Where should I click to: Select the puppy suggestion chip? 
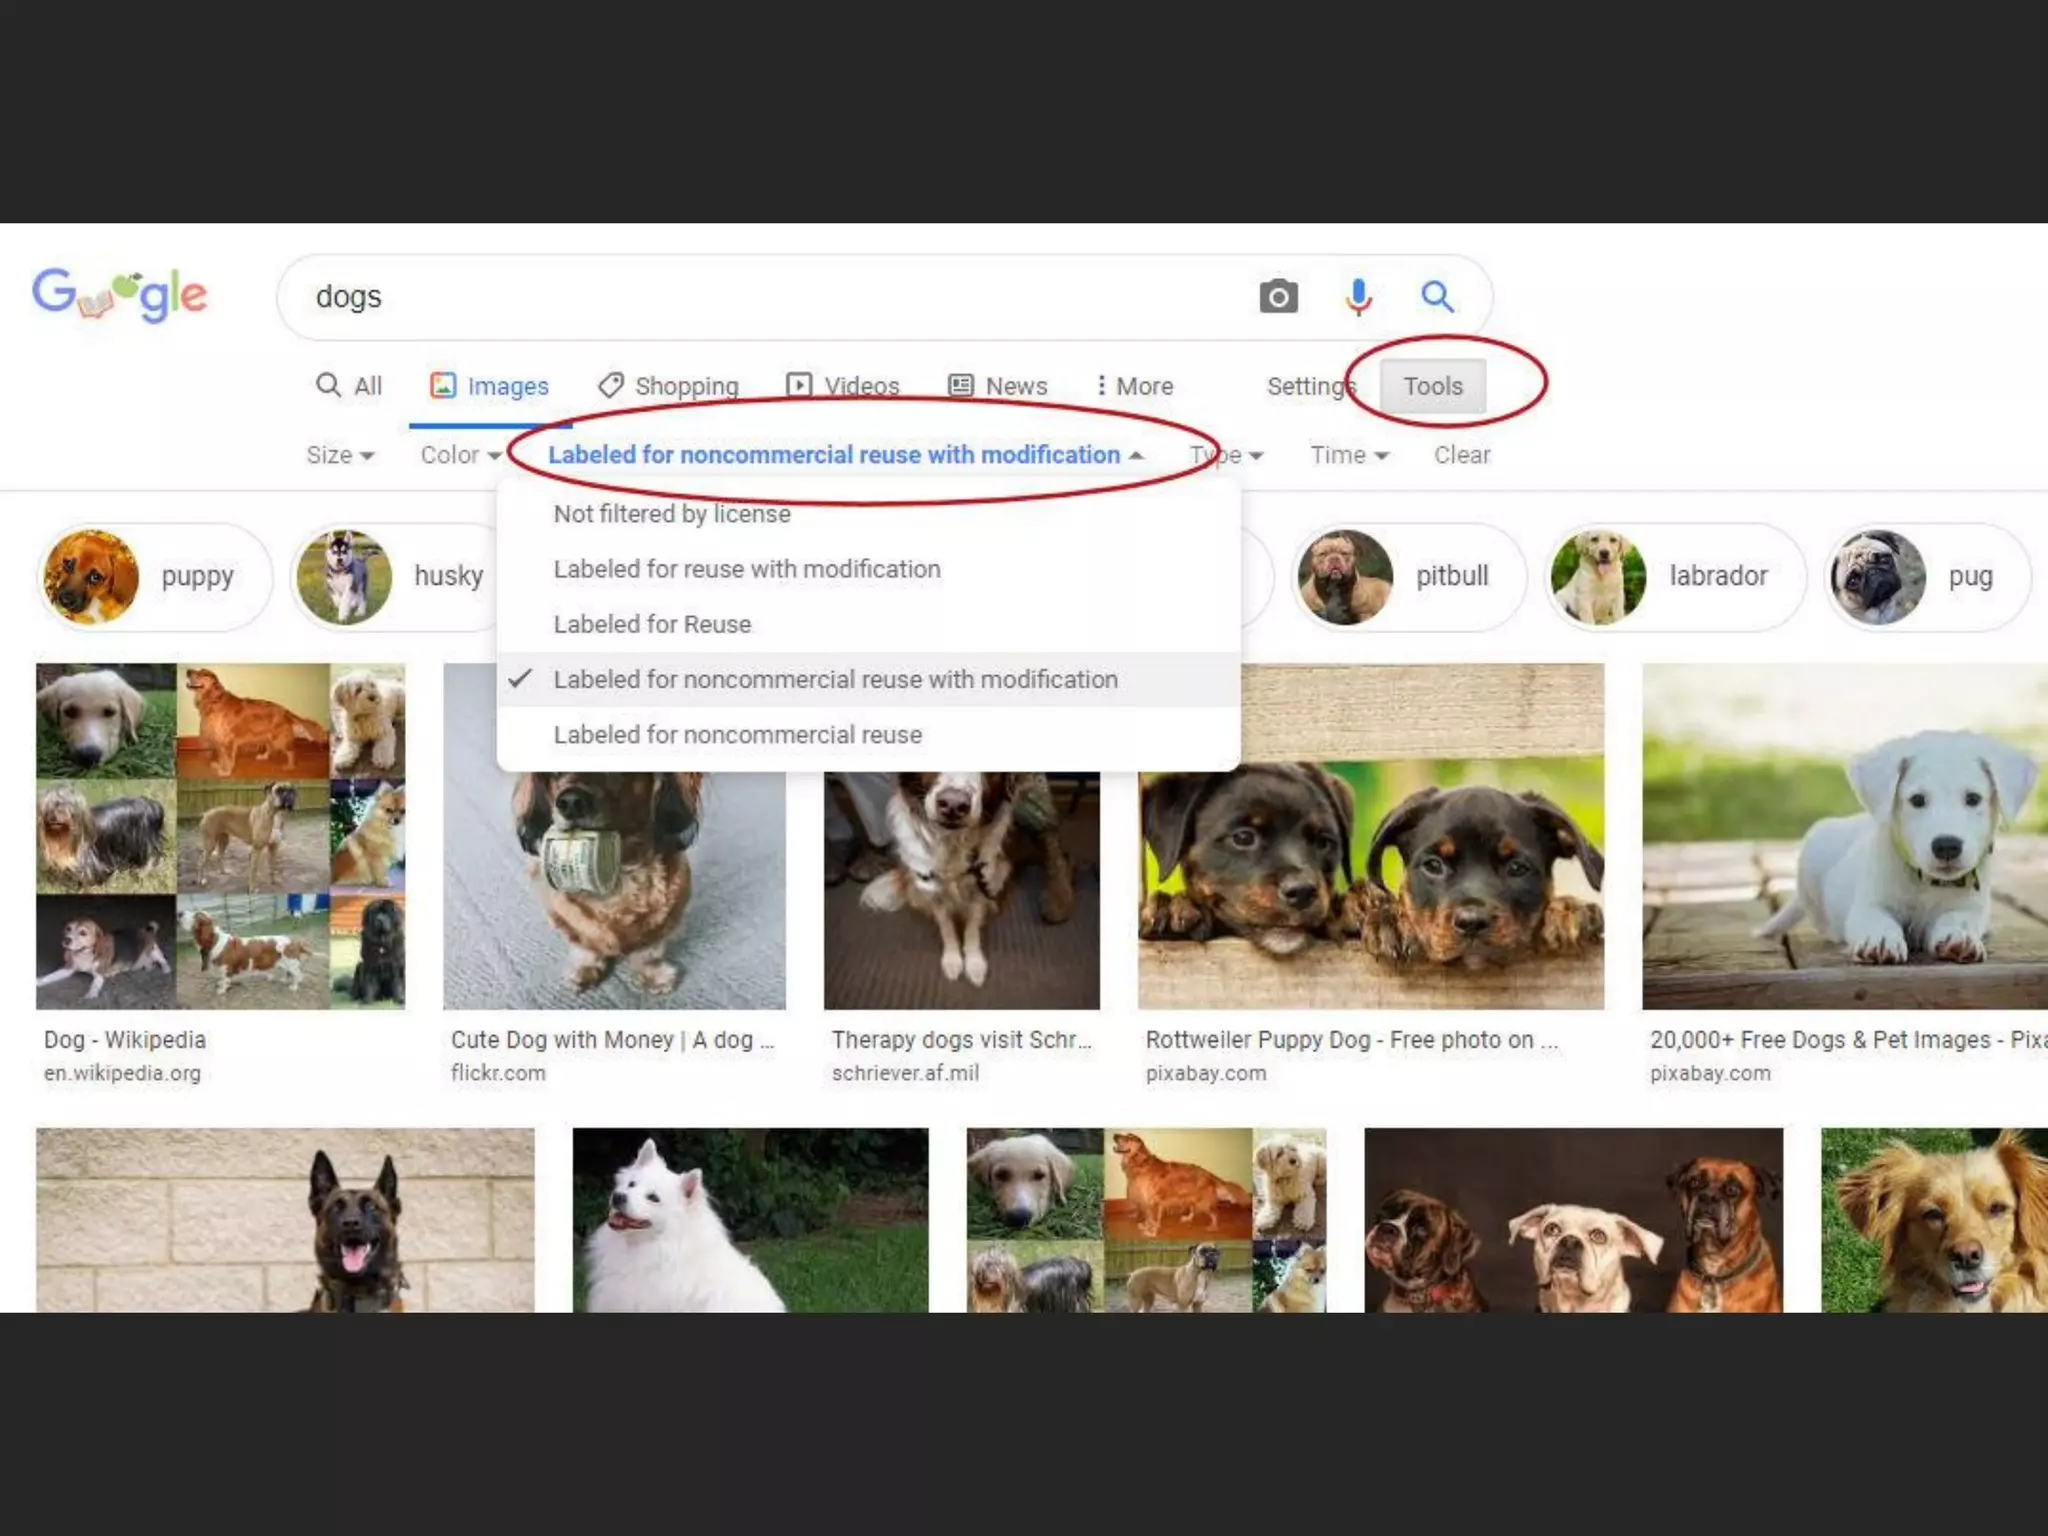155,577
